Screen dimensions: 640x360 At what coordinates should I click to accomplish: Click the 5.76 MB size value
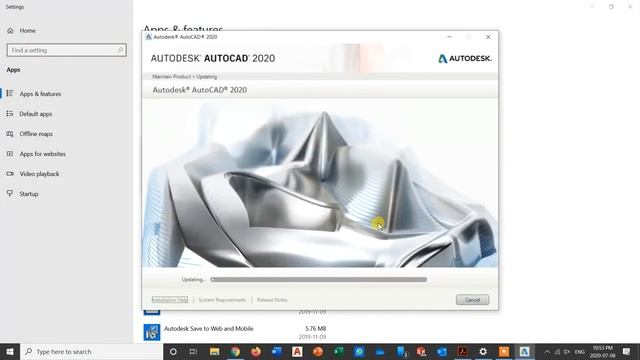pos(316,329)
